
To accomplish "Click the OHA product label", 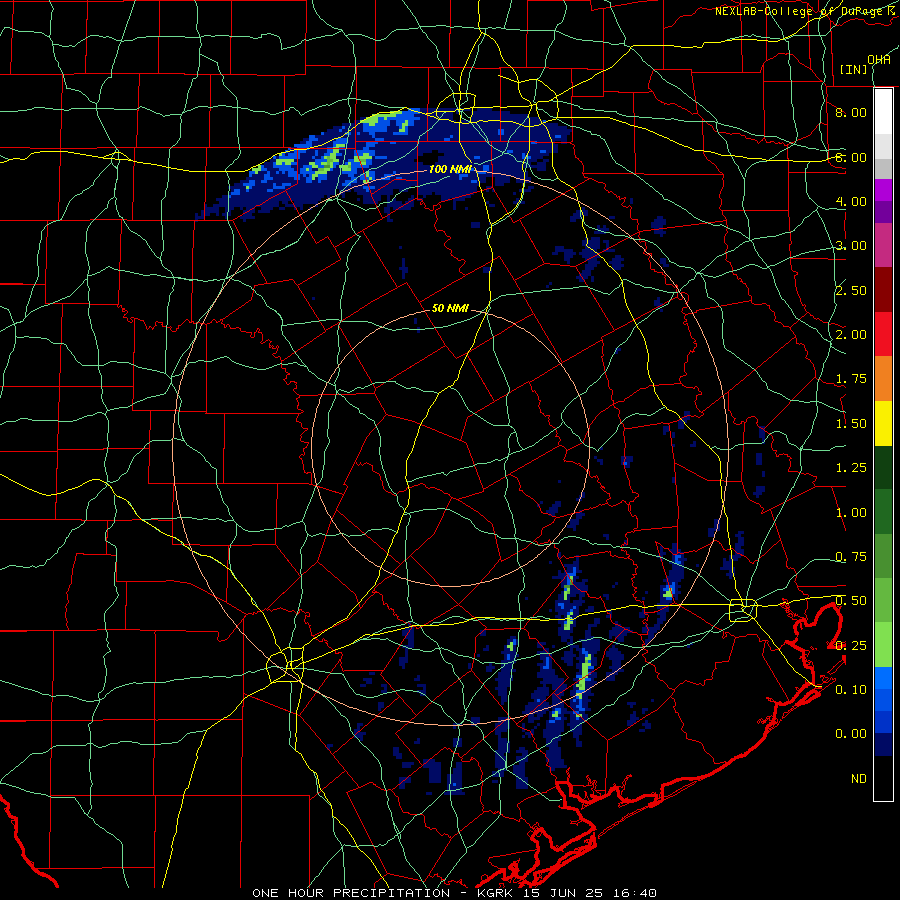I will tap(879, 59).
